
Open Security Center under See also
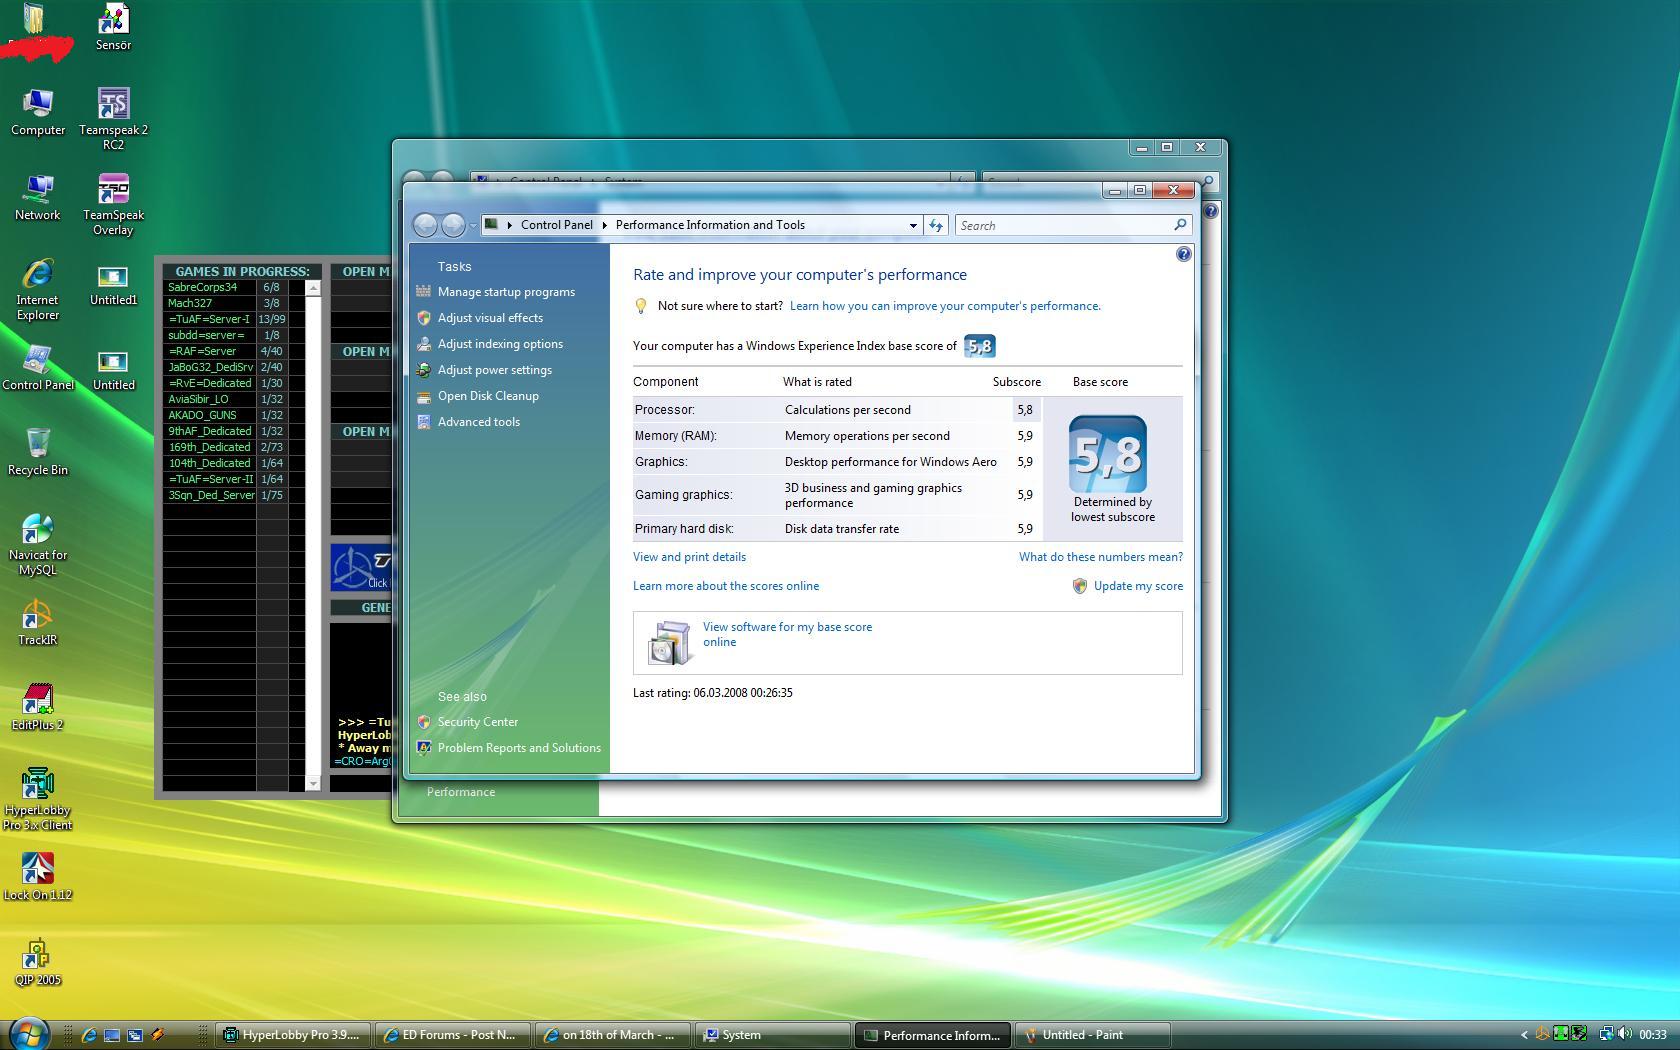point(477,722)
